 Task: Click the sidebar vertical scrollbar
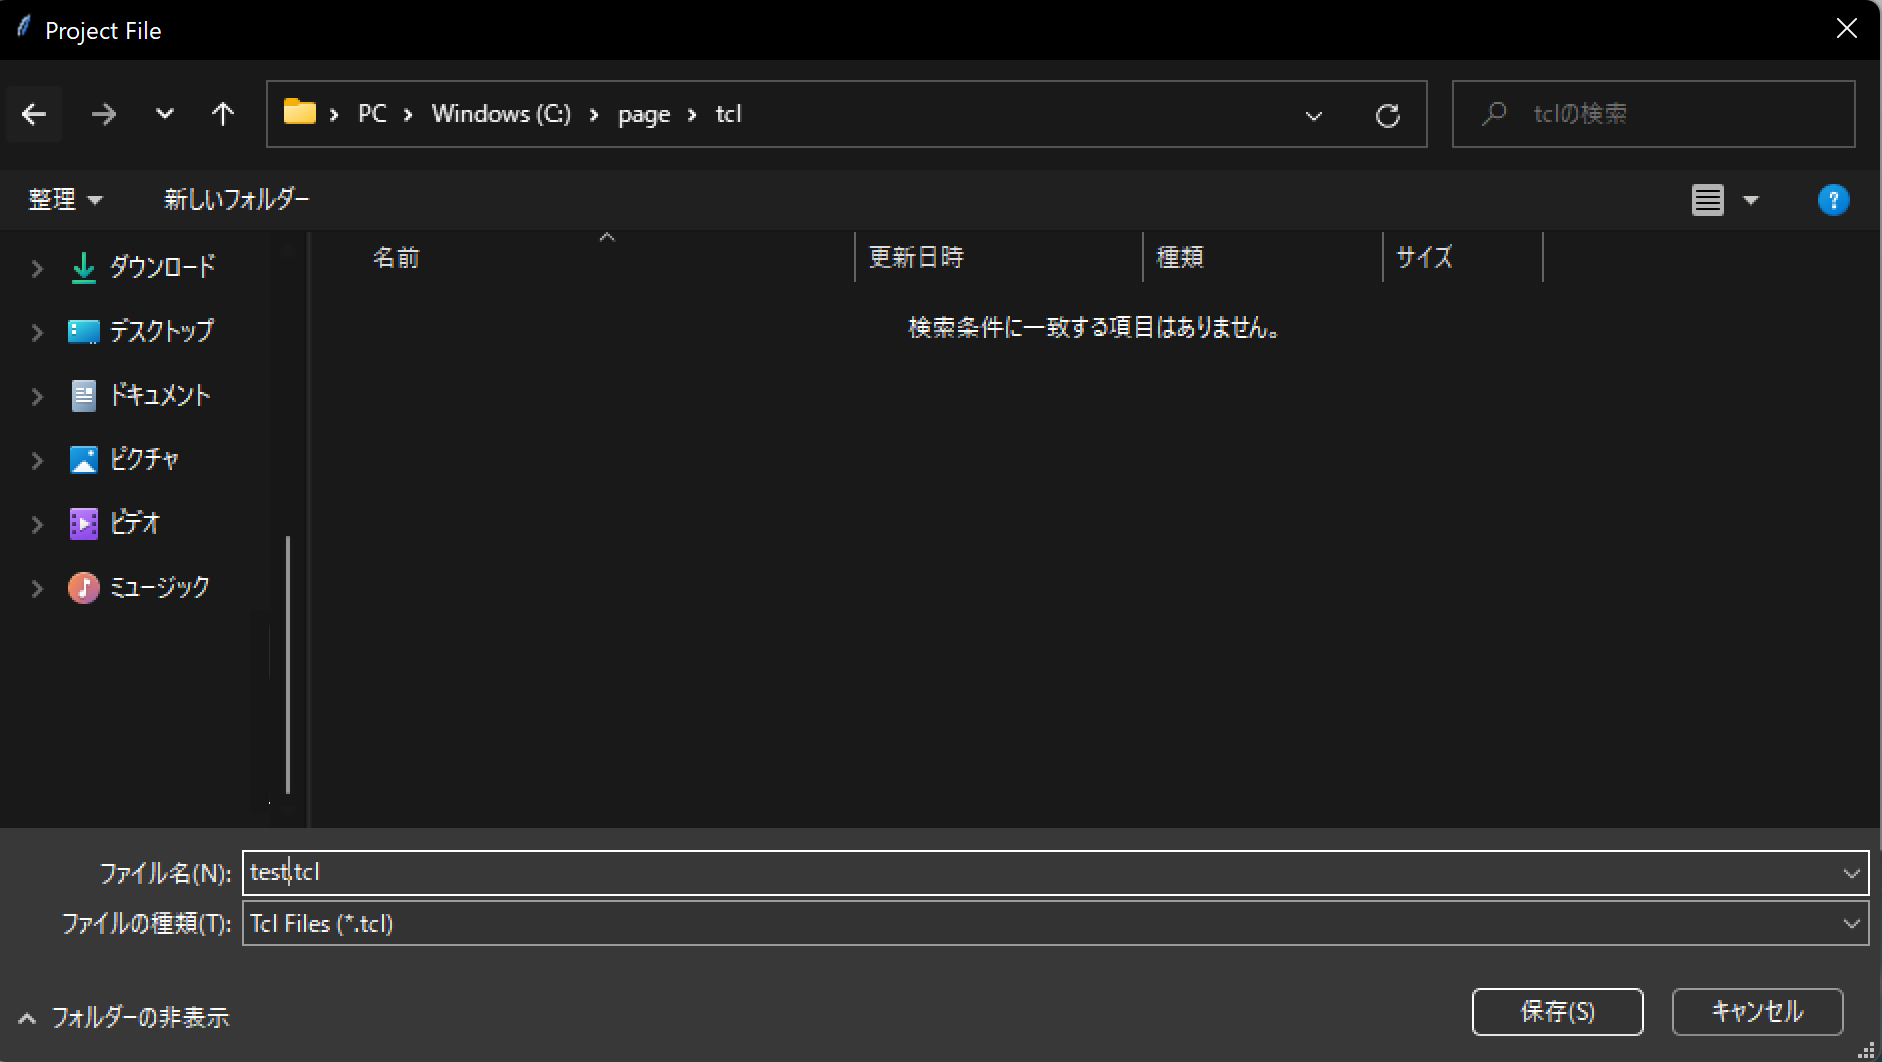pos(288,665)
